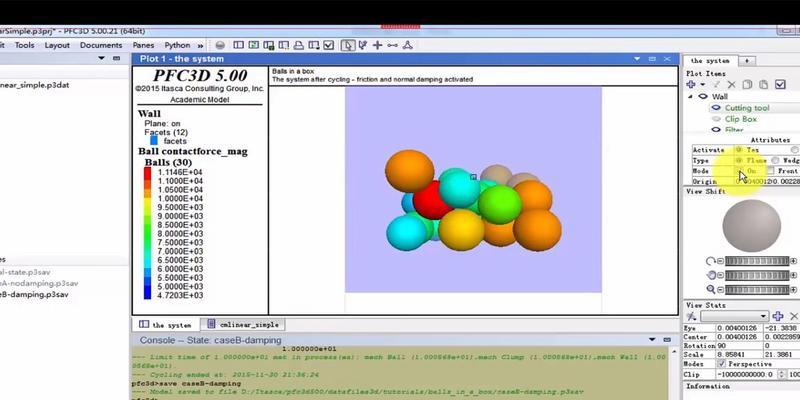This screenshot has width=800, height=400.
Task: Click the hand pan icon beside second slider
Action: point(710,276)
